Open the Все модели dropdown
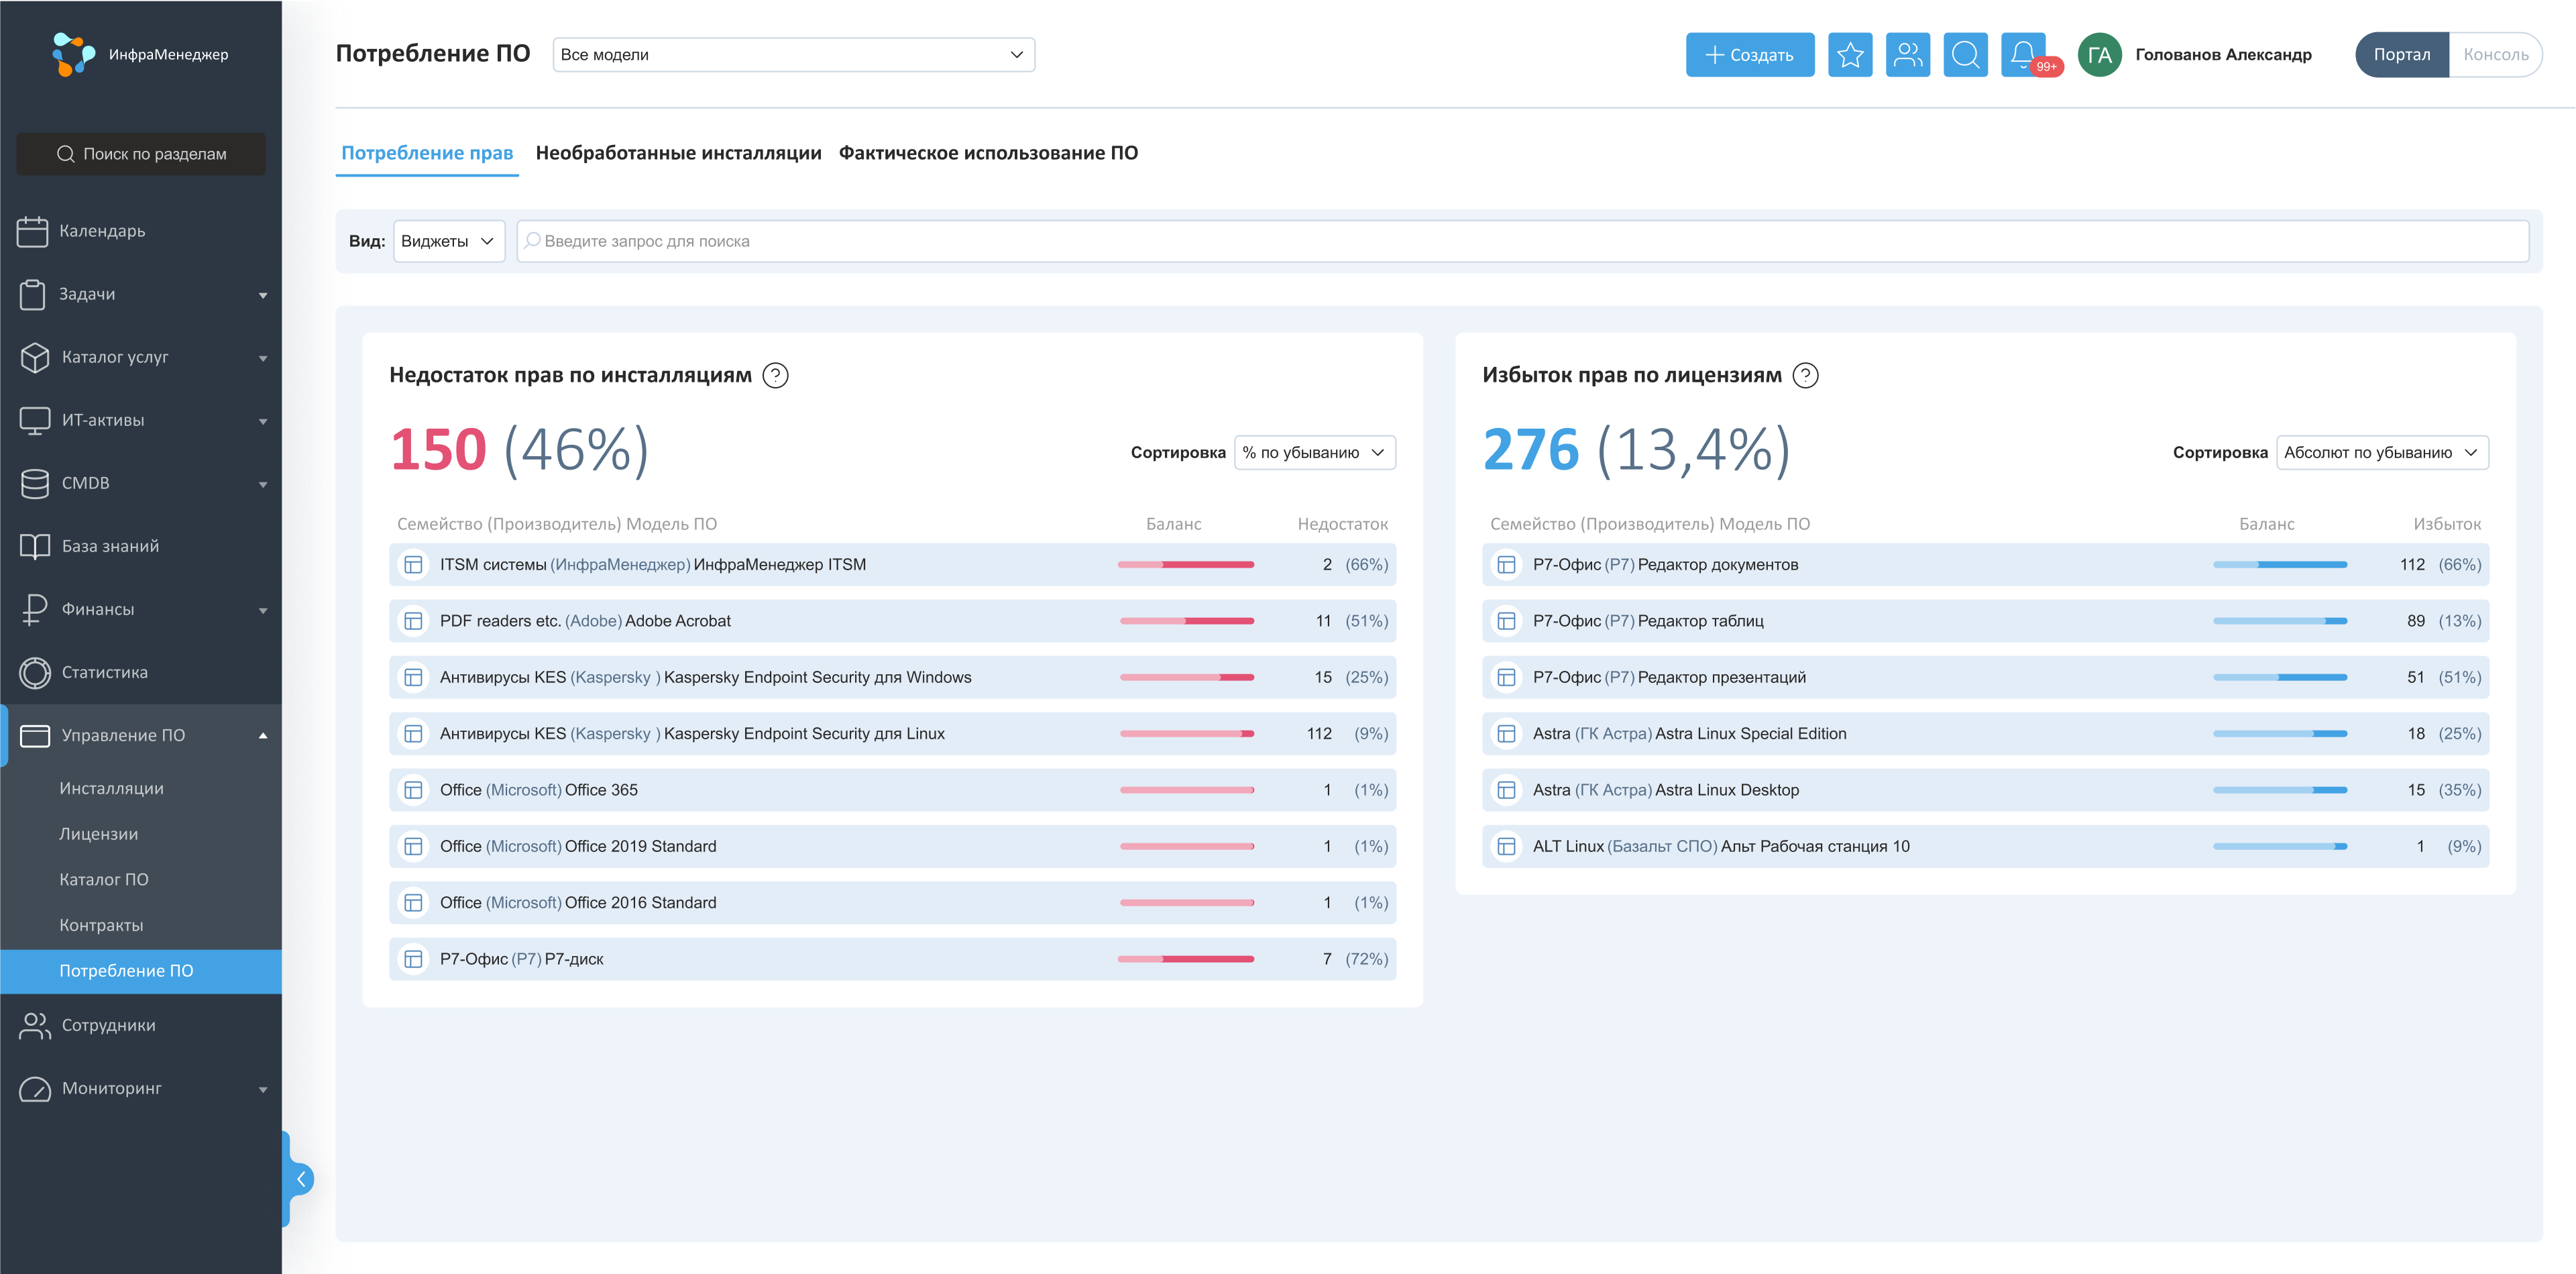 (x=793, y=55)
